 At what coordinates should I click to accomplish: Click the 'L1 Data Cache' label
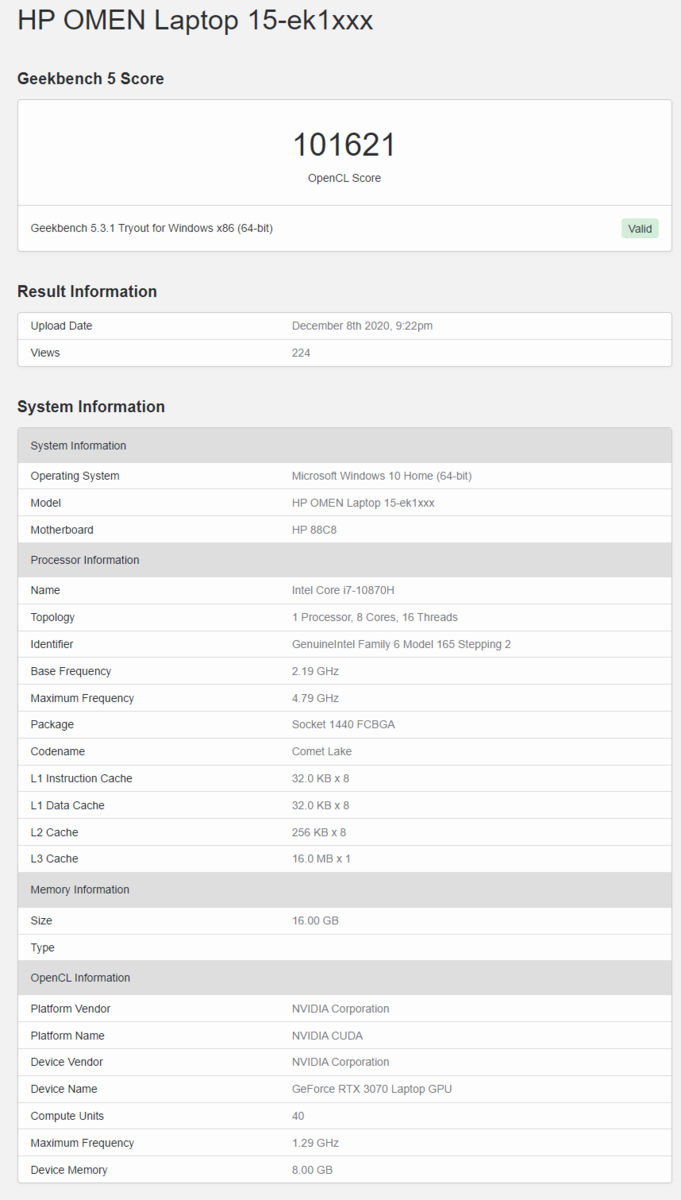tap(67, 805)
